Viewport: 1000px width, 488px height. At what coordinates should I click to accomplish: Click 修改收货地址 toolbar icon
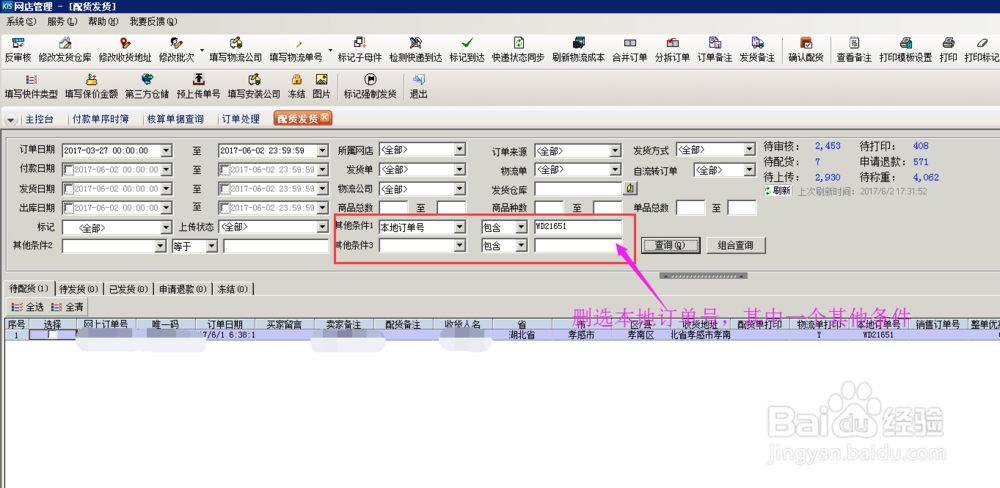click(x=125, y=43)
